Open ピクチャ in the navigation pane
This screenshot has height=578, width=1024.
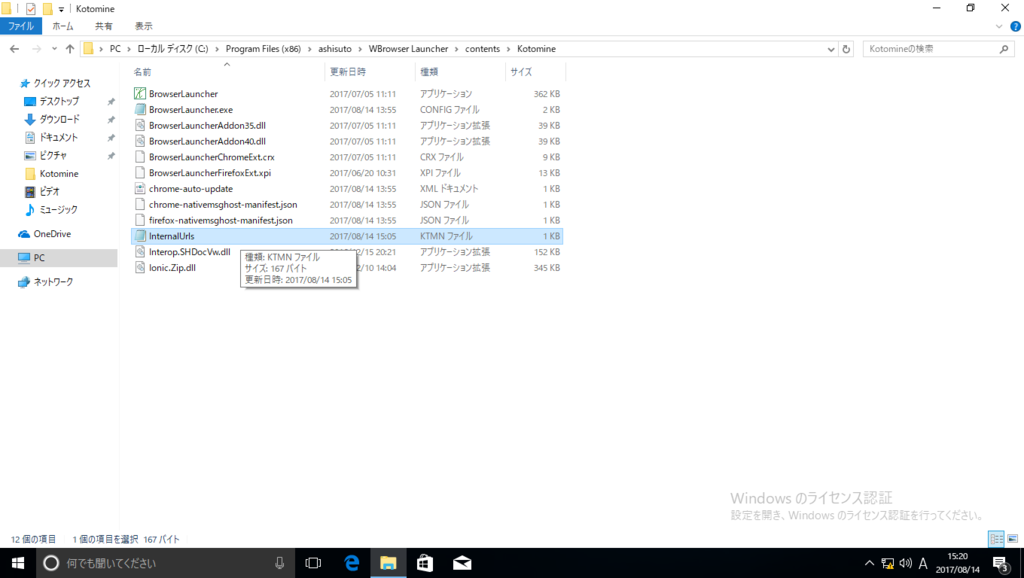pyautogui.click(x=52, y=155)
